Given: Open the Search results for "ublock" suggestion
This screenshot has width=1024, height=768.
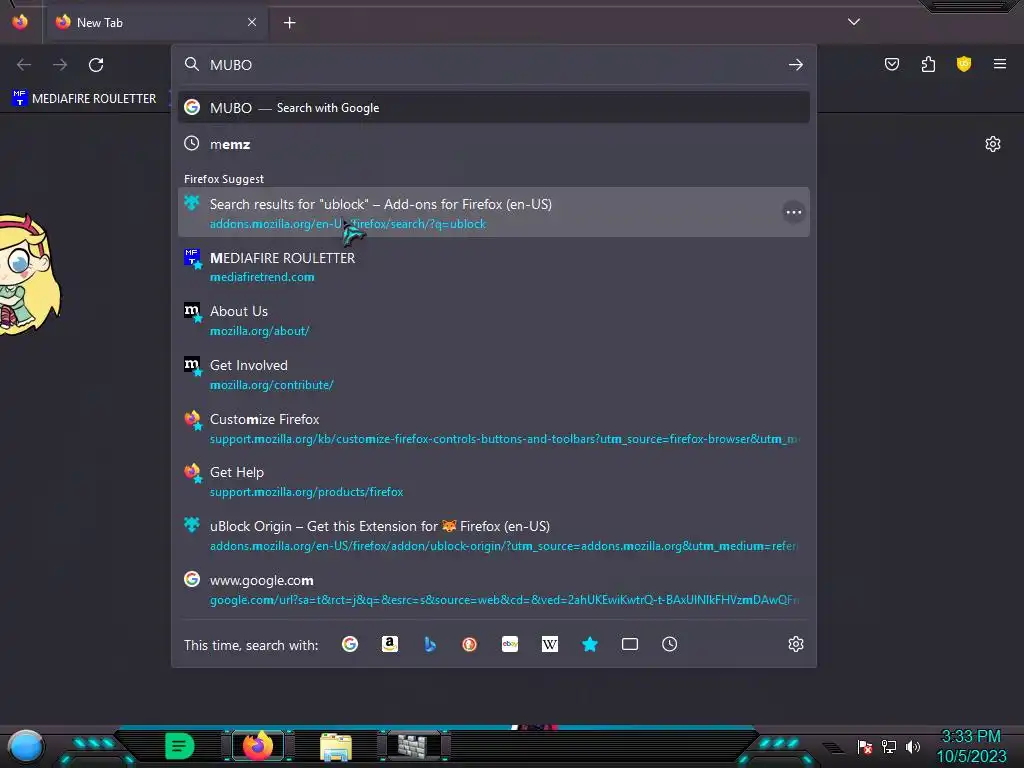Looking at the screenshot, I should coord(494,213).
